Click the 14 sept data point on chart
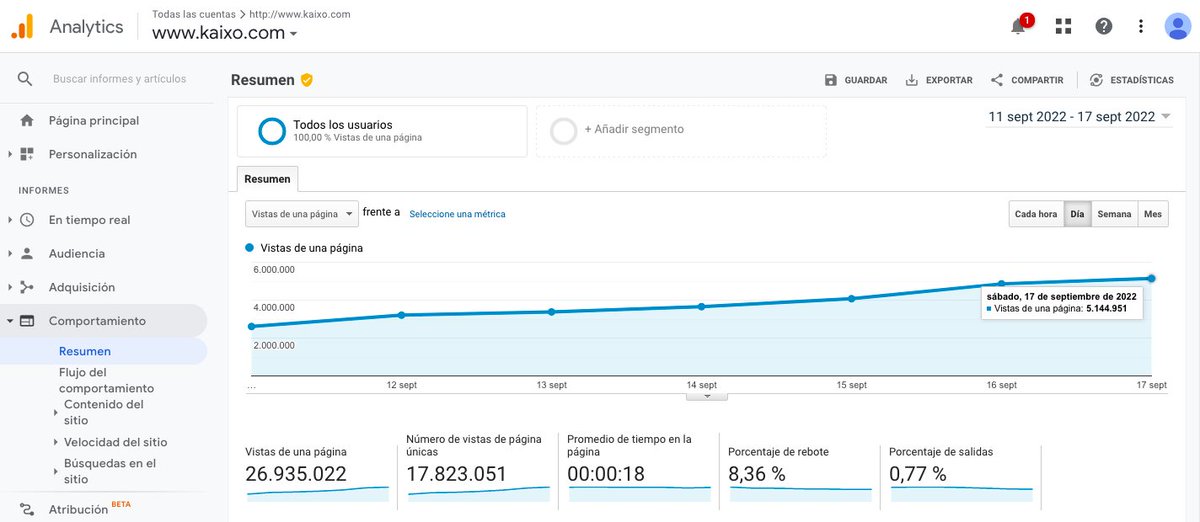Screen dimensions: 1200x522 [x=701, y=306]
